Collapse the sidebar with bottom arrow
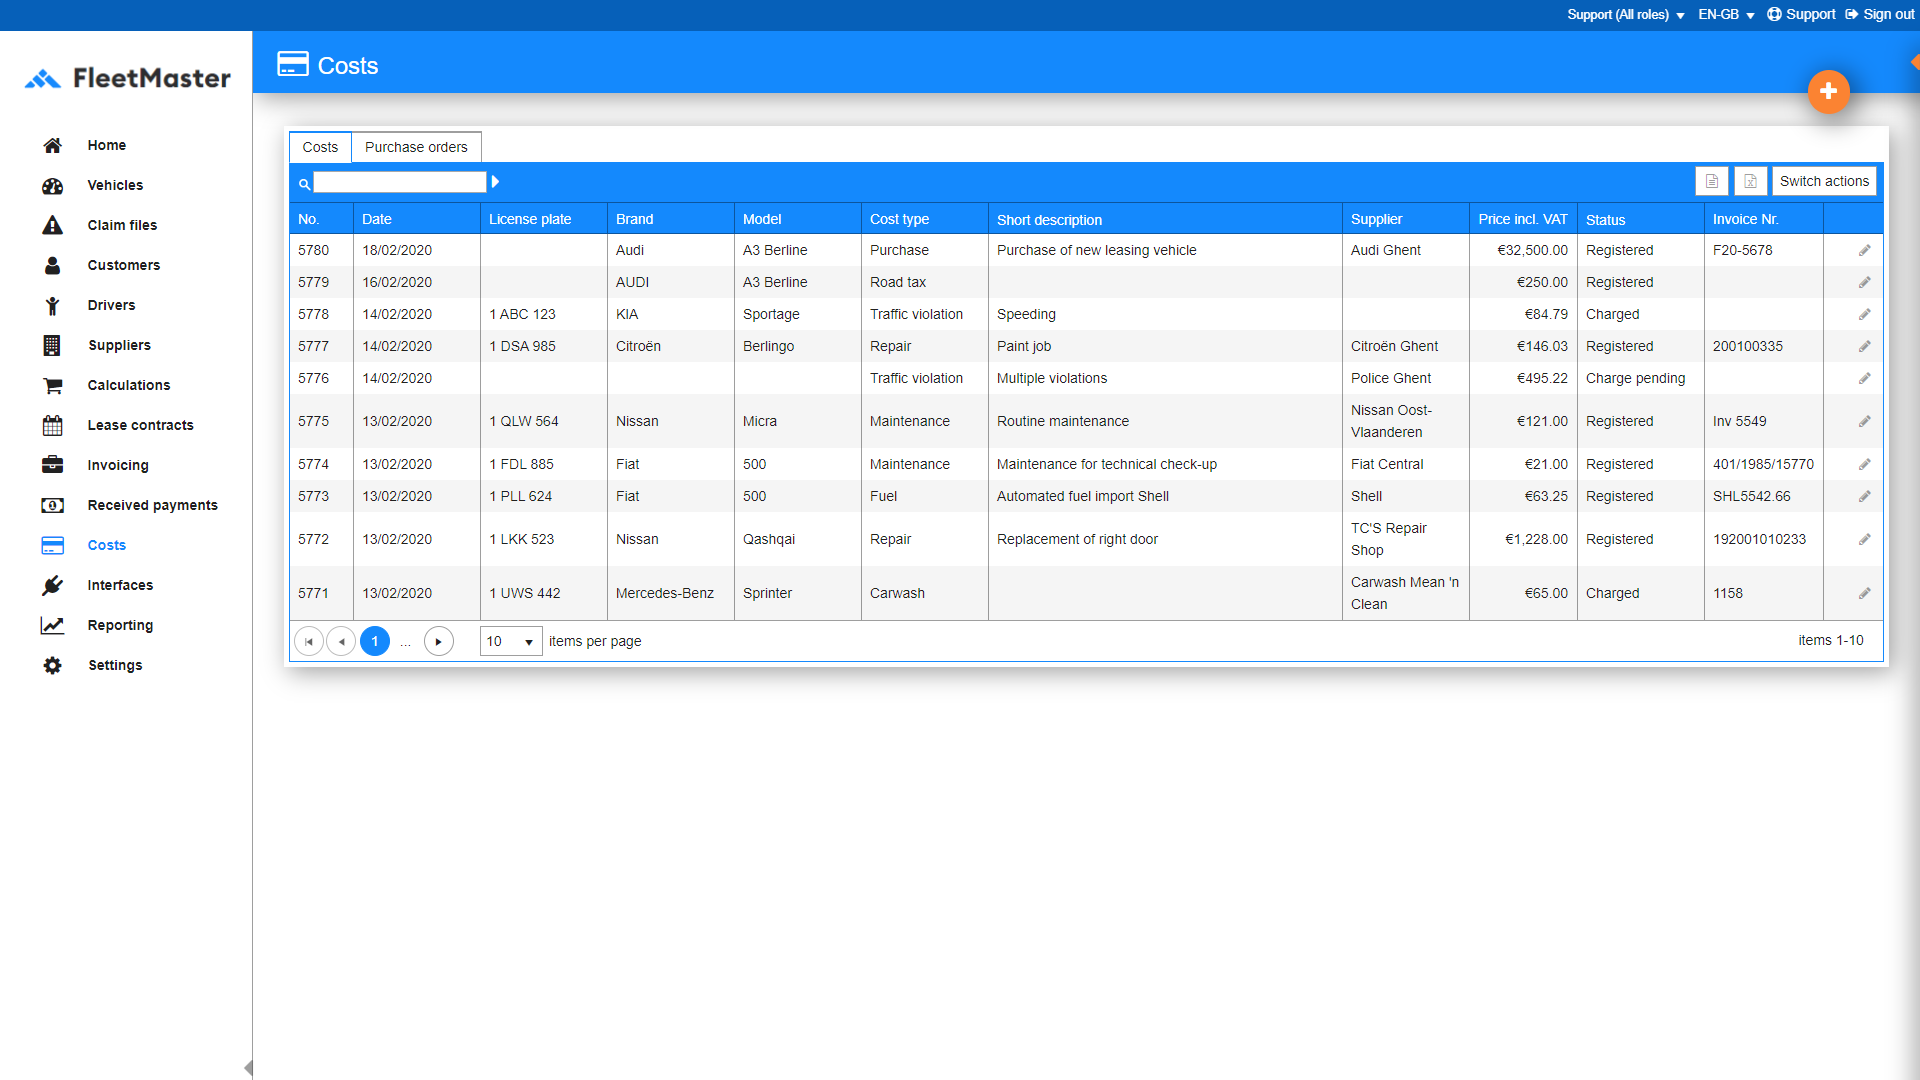This screenshot has width=1920, height=1080. point(248,1067)
